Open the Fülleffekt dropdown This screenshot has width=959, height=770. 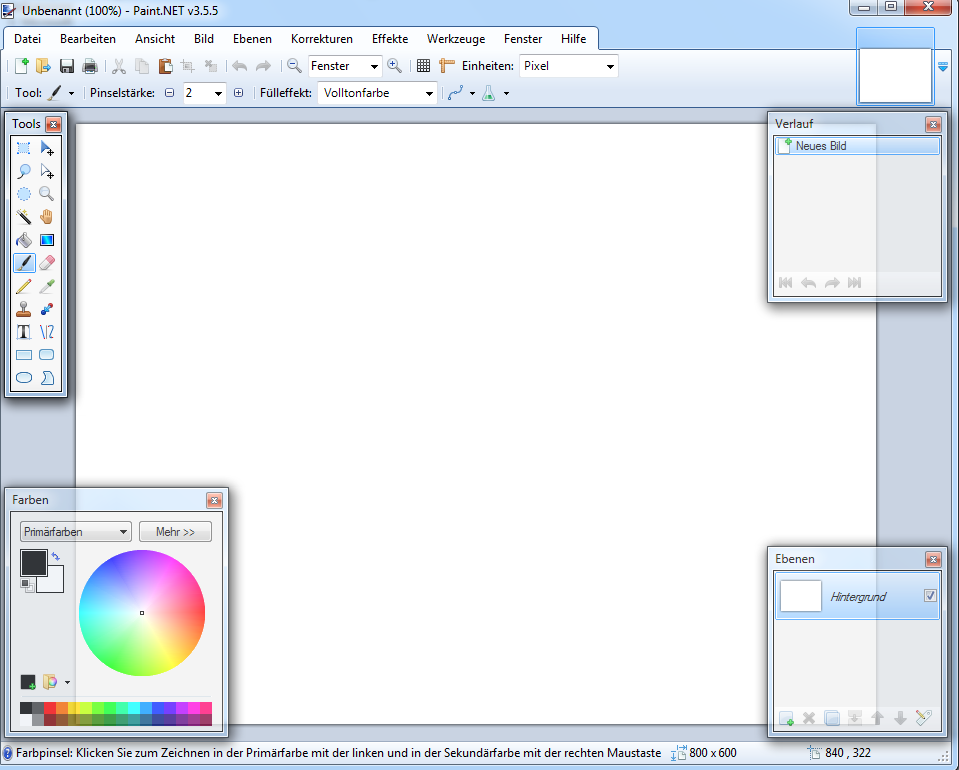pyautogui.click(x=428, y=92)
